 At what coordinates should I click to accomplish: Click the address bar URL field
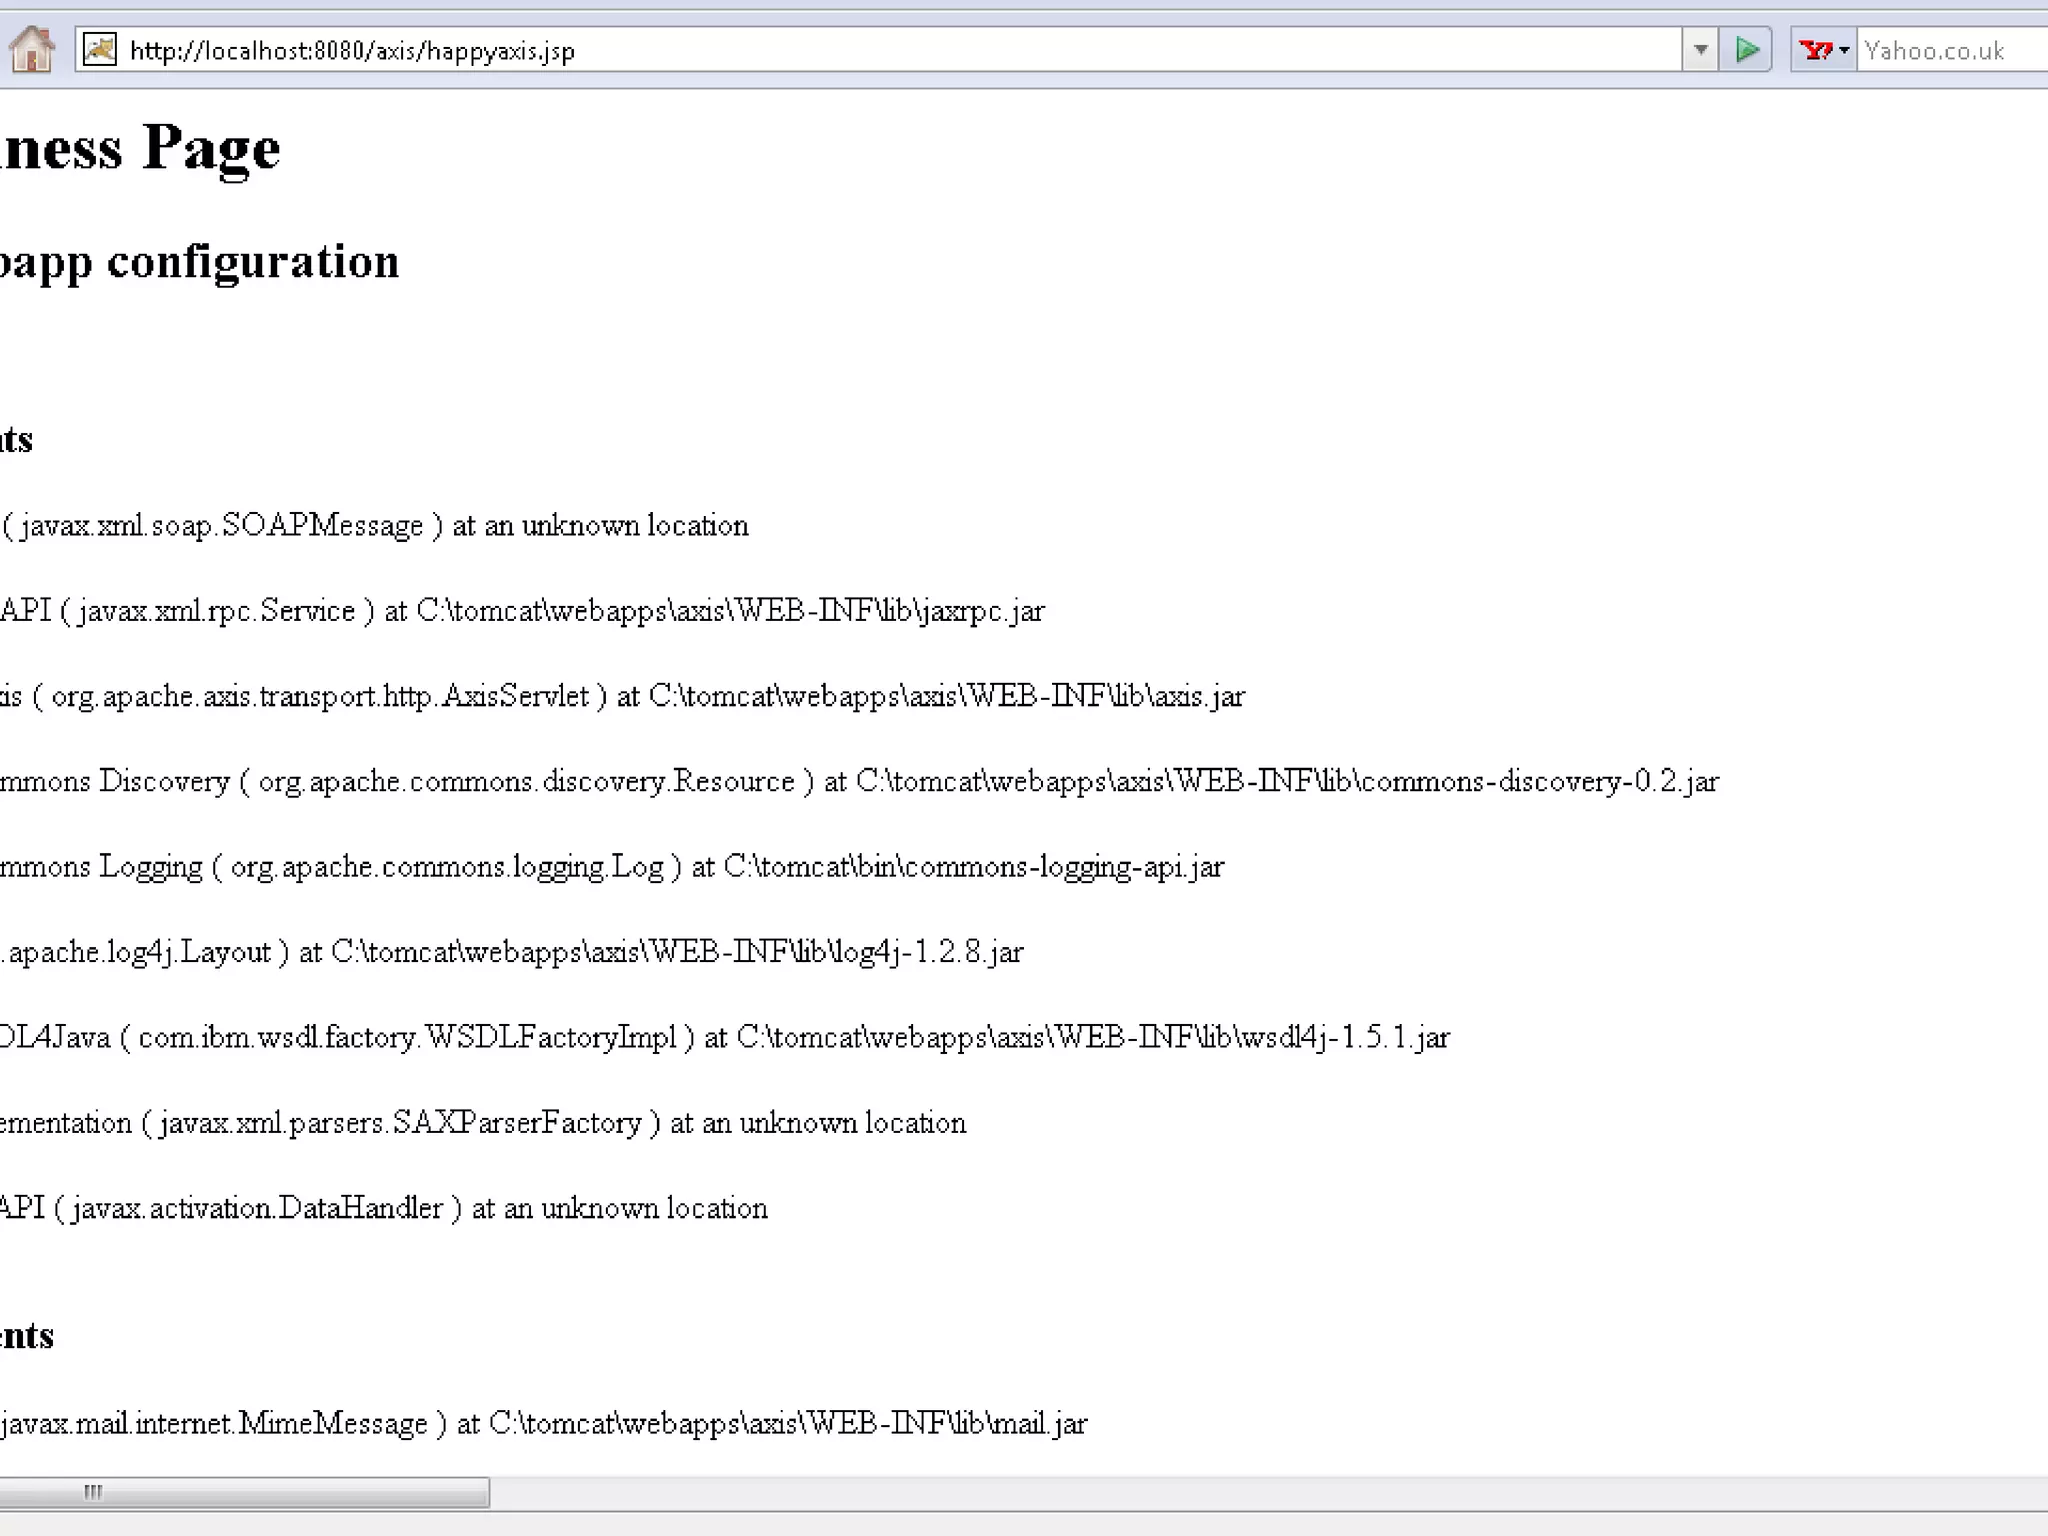coord(878,49)
